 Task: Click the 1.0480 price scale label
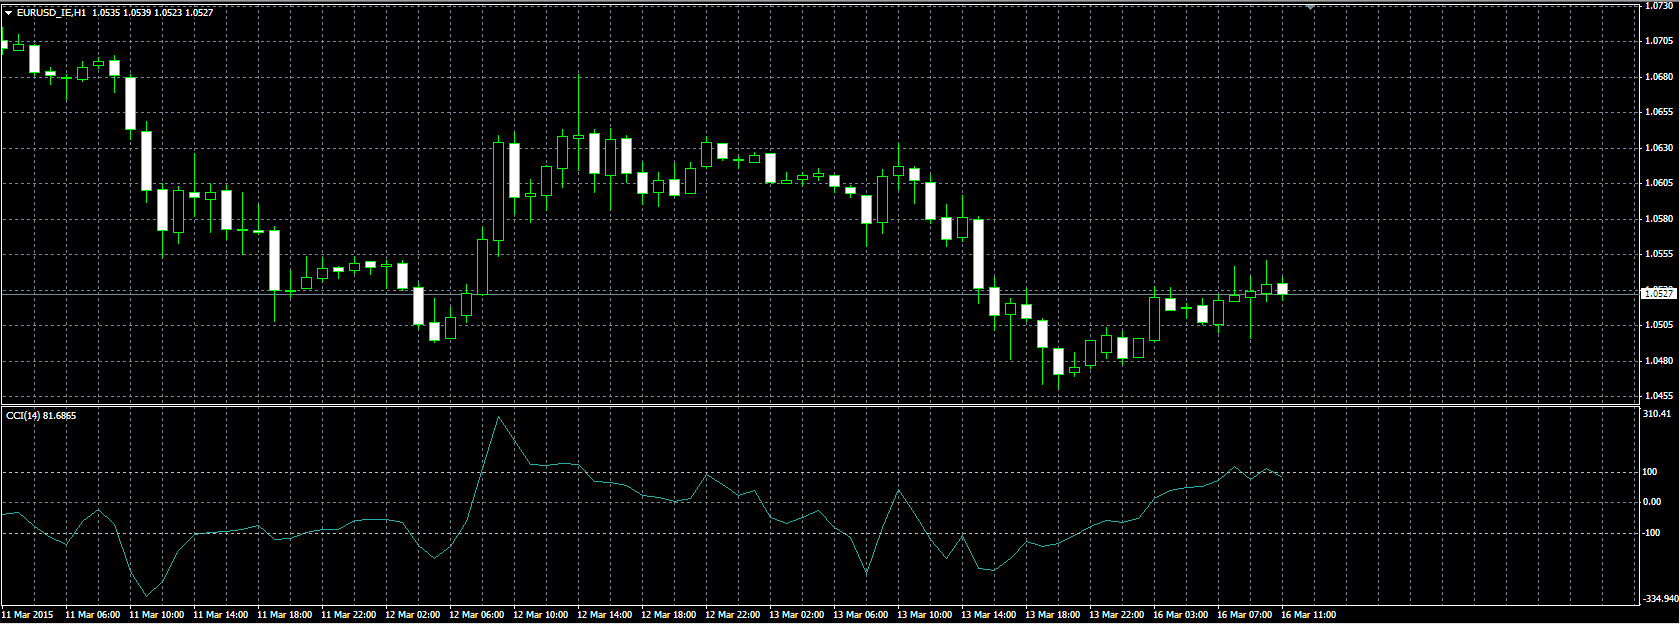pyautogui.click(x=1658, y=361)
